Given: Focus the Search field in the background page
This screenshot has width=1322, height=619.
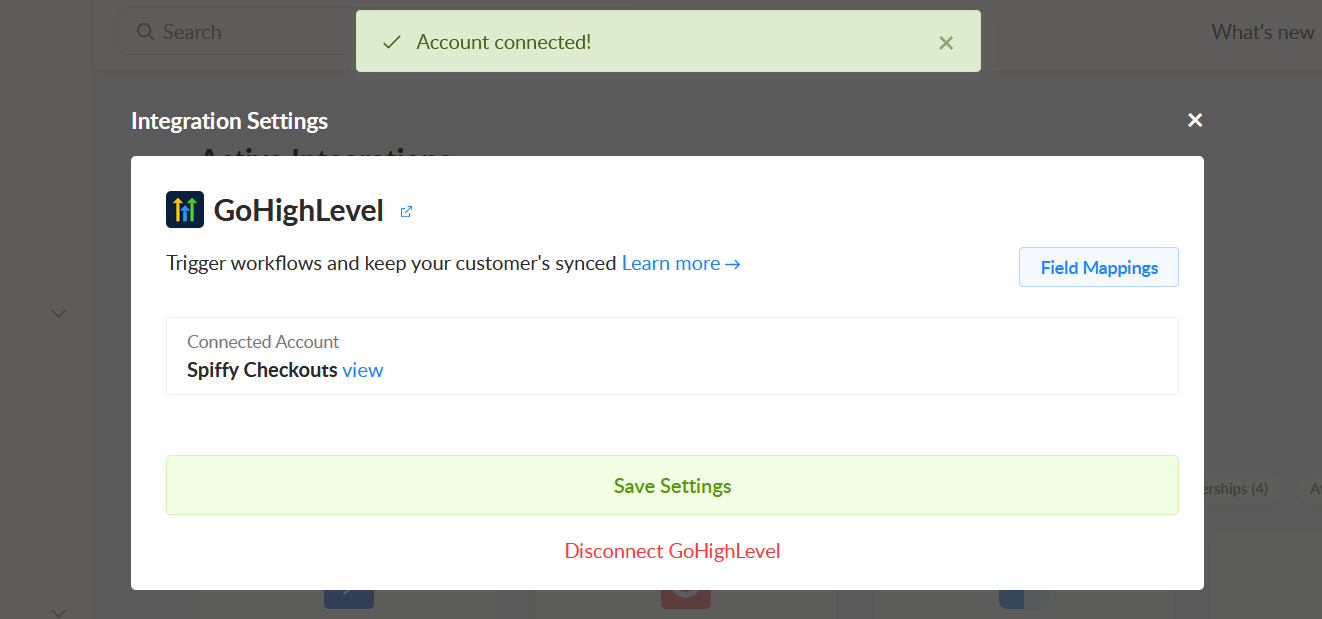Looking at the screenshot, I should (x=237, y=32).
